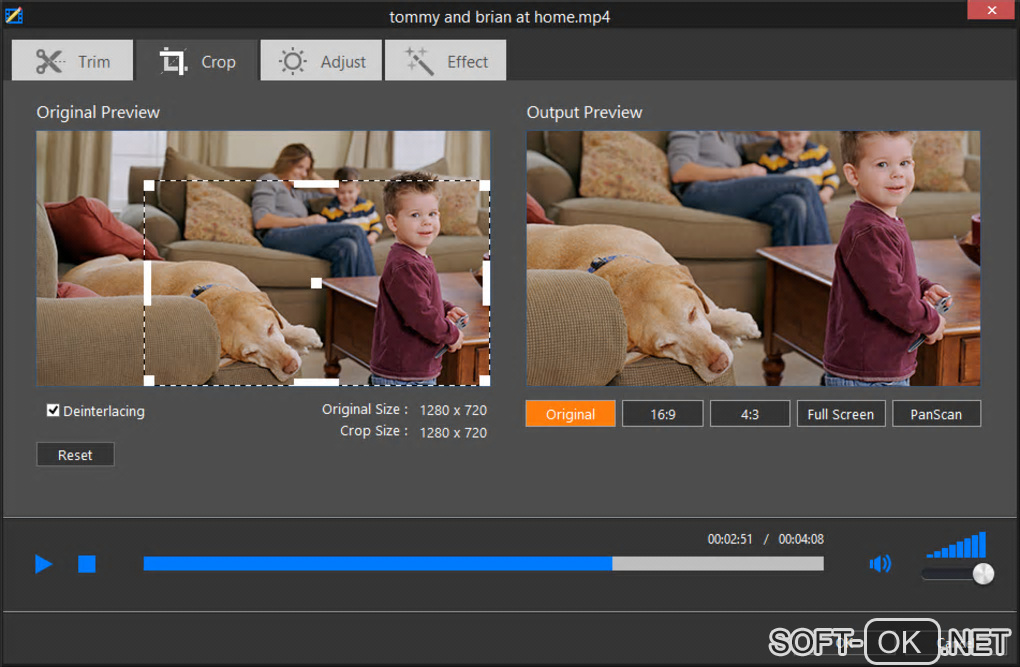The width and height of the screenshot is (1020, 667).
Task: Select the Full Screen mode
Action: tap(840, 414)
